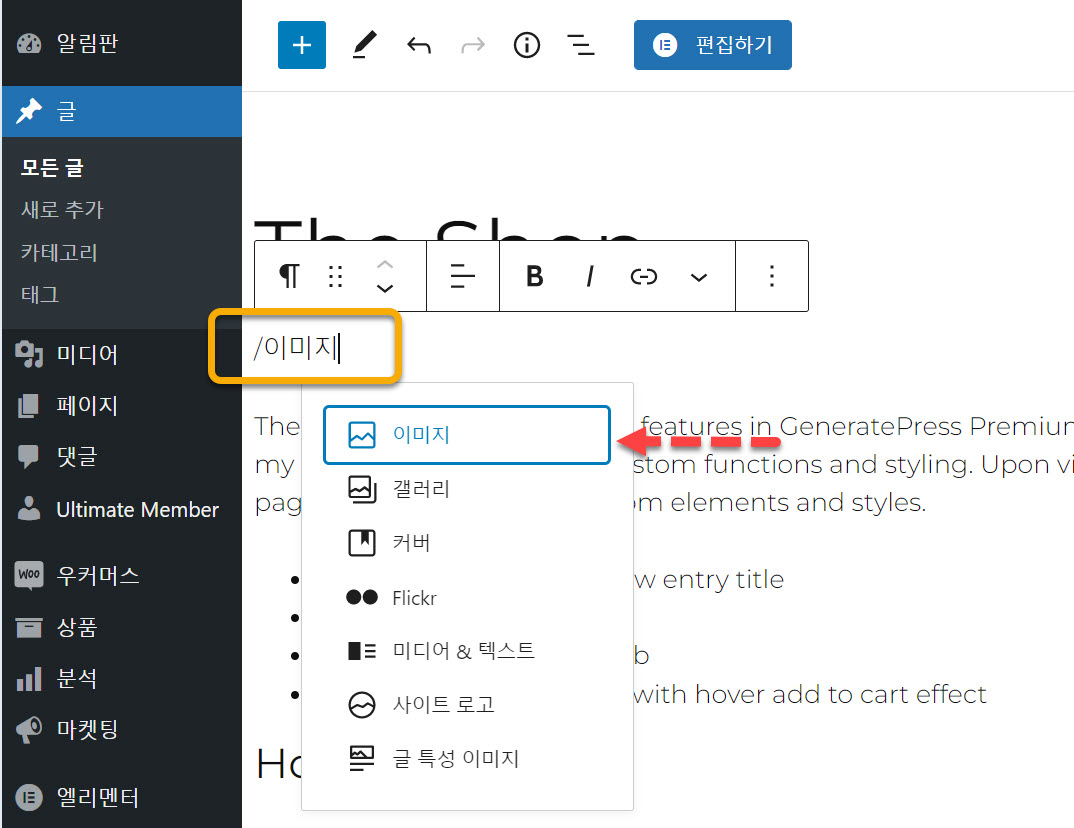Click the 편집하기 button
The height and width of the screenshot is (828, 1074).
[x=712, y=45]
